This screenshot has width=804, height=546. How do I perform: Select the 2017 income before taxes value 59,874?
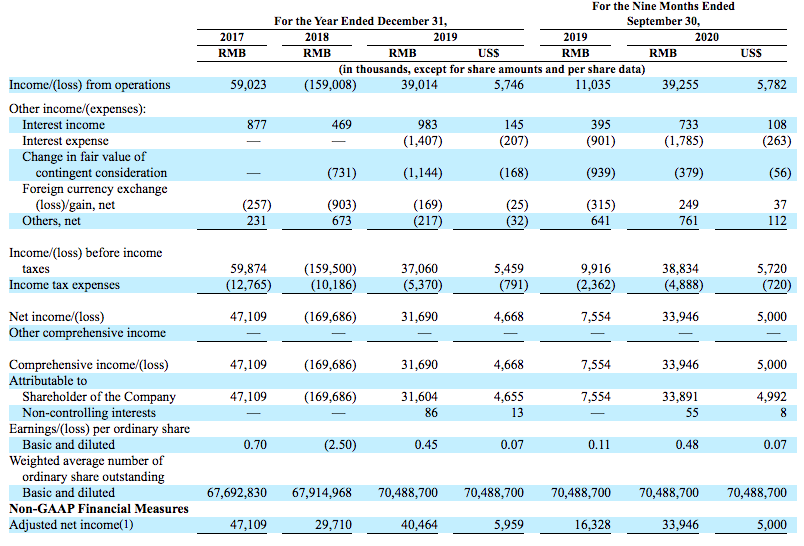pos(248,269)
